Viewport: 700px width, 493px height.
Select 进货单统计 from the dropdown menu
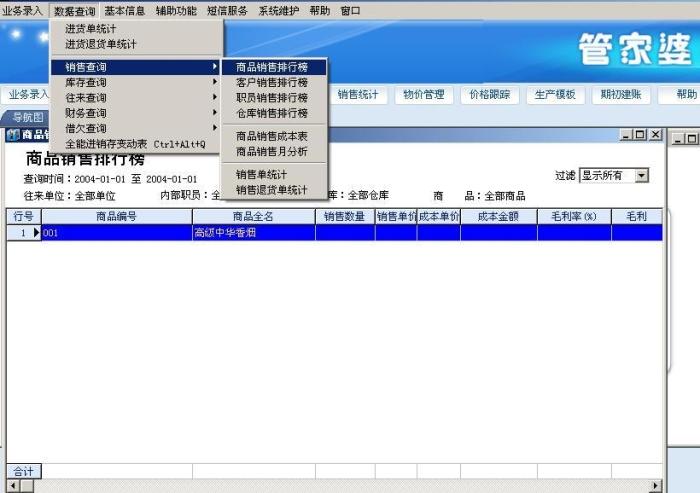coord(90,29)
